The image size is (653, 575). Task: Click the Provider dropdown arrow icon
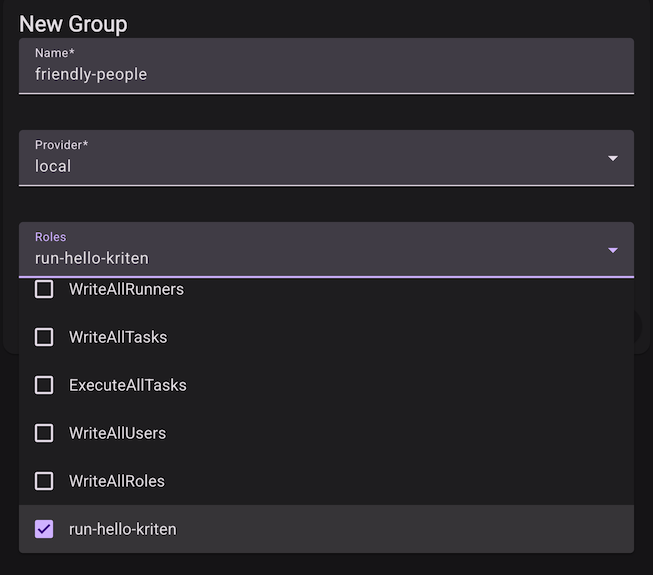pos(613,158)
